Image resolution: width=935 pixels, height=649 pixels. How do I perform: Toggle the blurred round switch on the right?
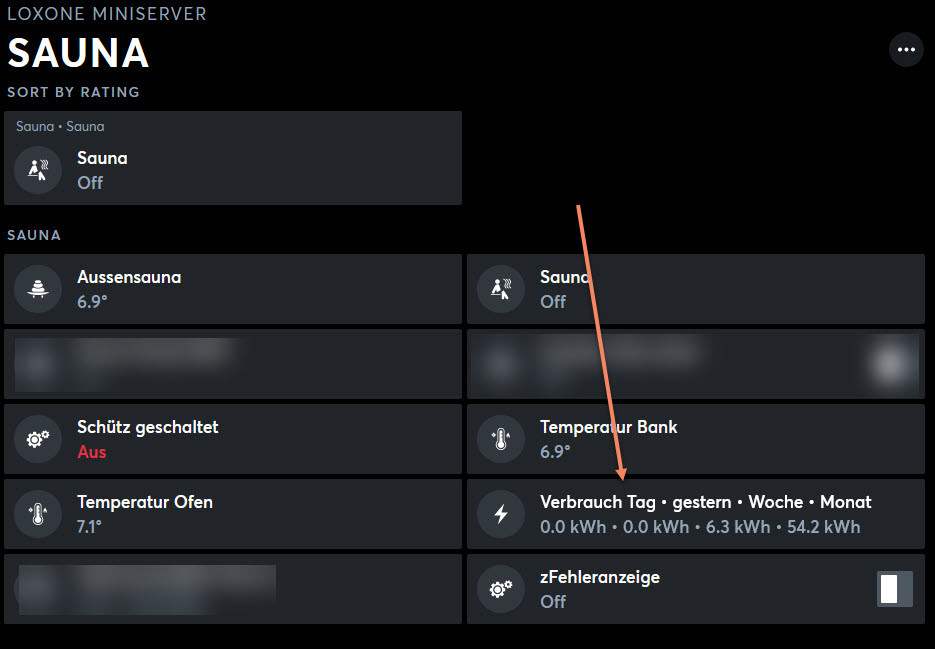891,363
